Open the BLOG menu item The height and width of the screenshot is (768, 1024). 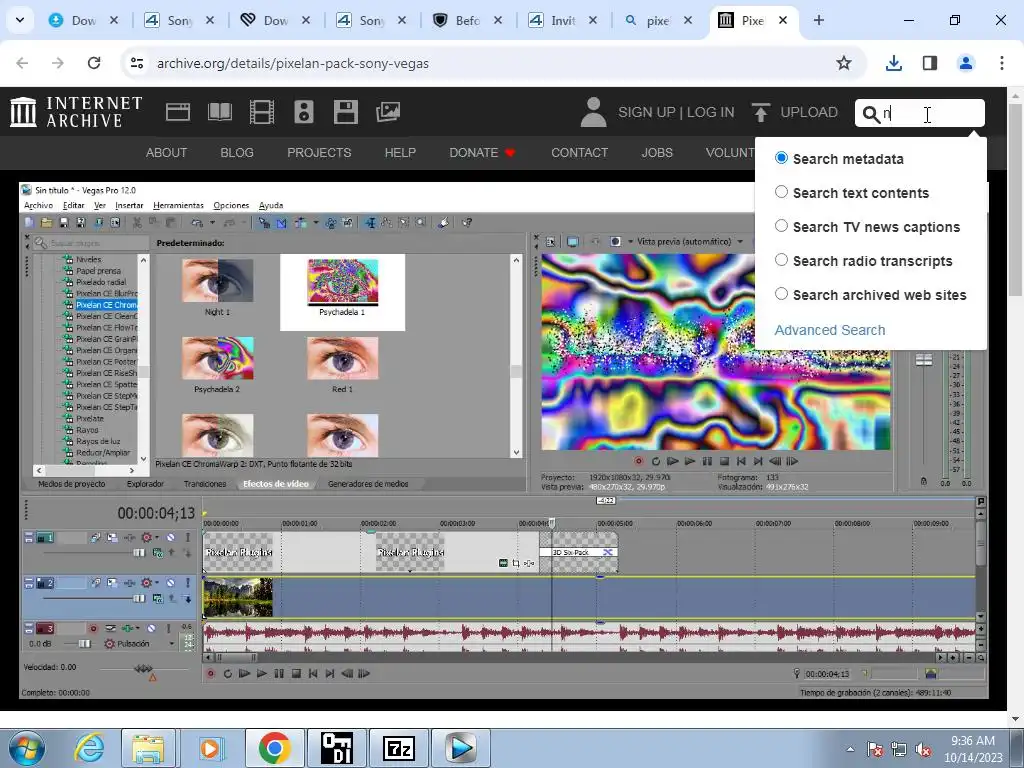(237, 153)
